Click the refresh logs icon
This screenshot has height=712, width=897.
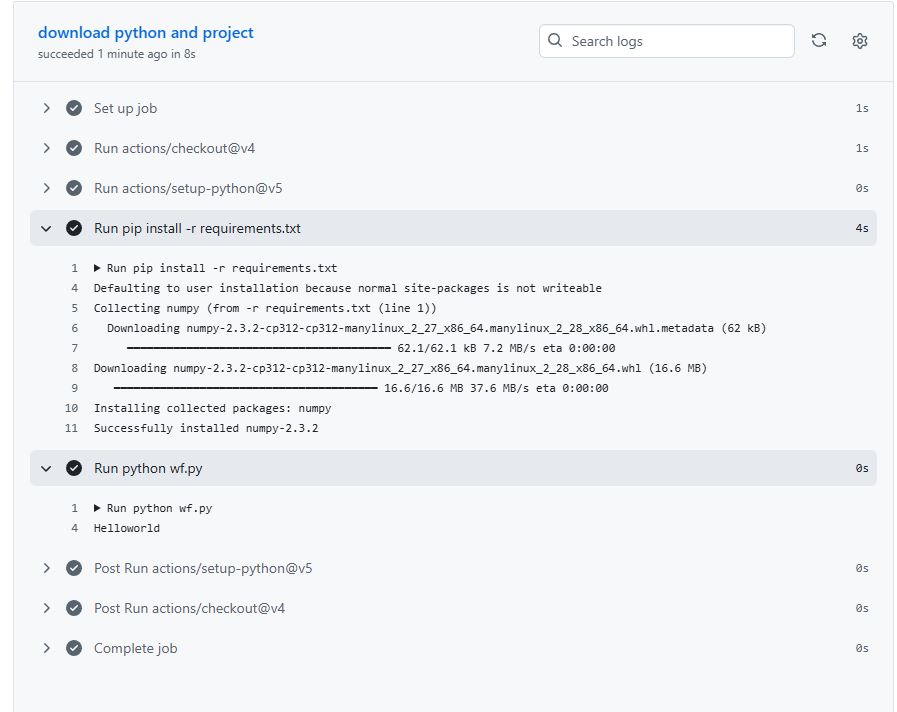click(x=818, y=41)
